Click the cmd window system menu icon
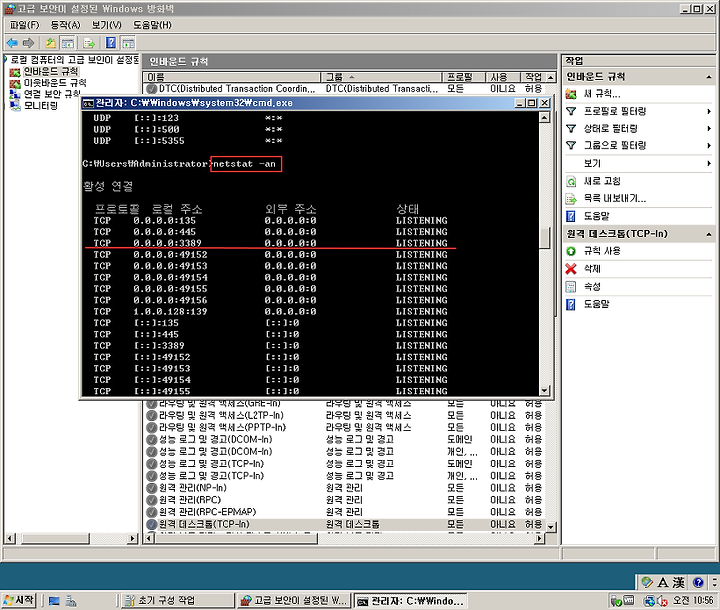720x610 pixels. 88,103
